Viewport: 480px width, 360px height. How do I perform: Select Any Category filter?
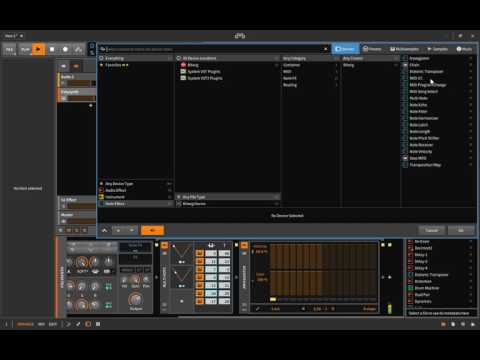click(x=311, y=58)
